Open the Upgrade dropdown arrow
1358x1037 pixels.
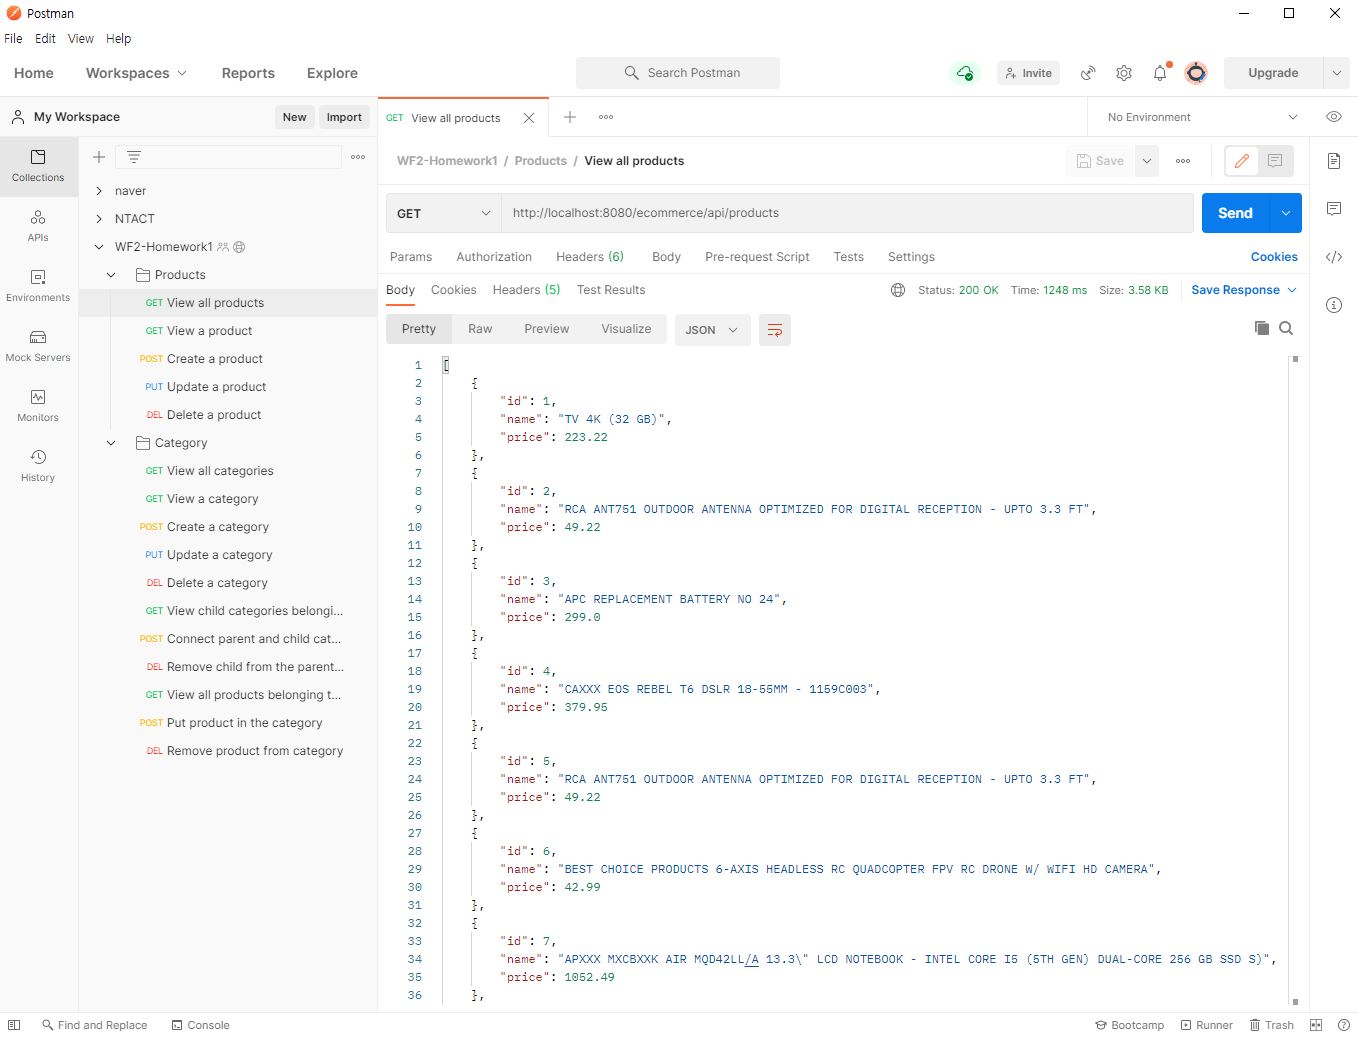(x=1337, y=73)
